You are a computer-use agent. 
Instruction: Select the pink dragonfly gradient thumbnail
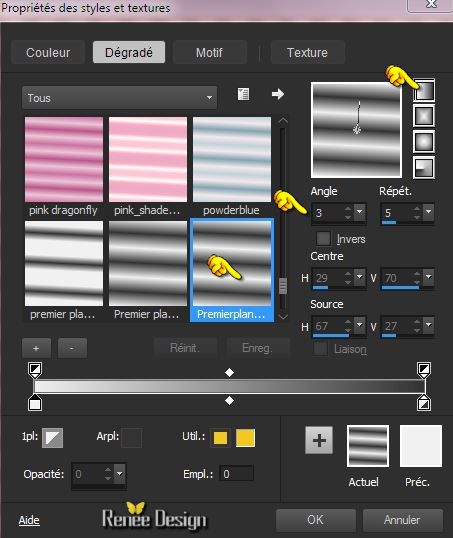[x=64, y=159]
